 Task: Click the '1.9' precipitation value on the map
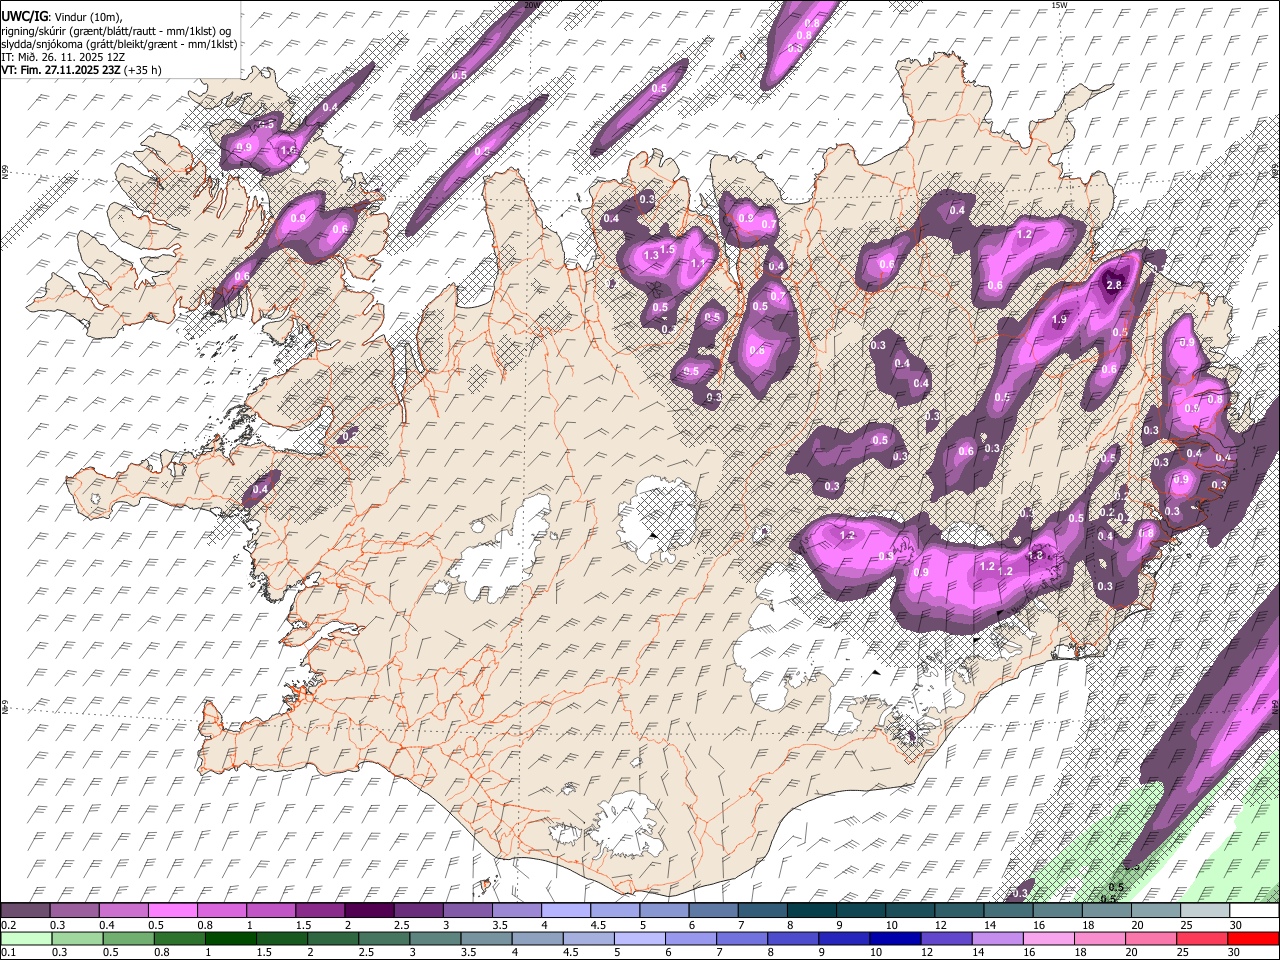coord(1060,319)
